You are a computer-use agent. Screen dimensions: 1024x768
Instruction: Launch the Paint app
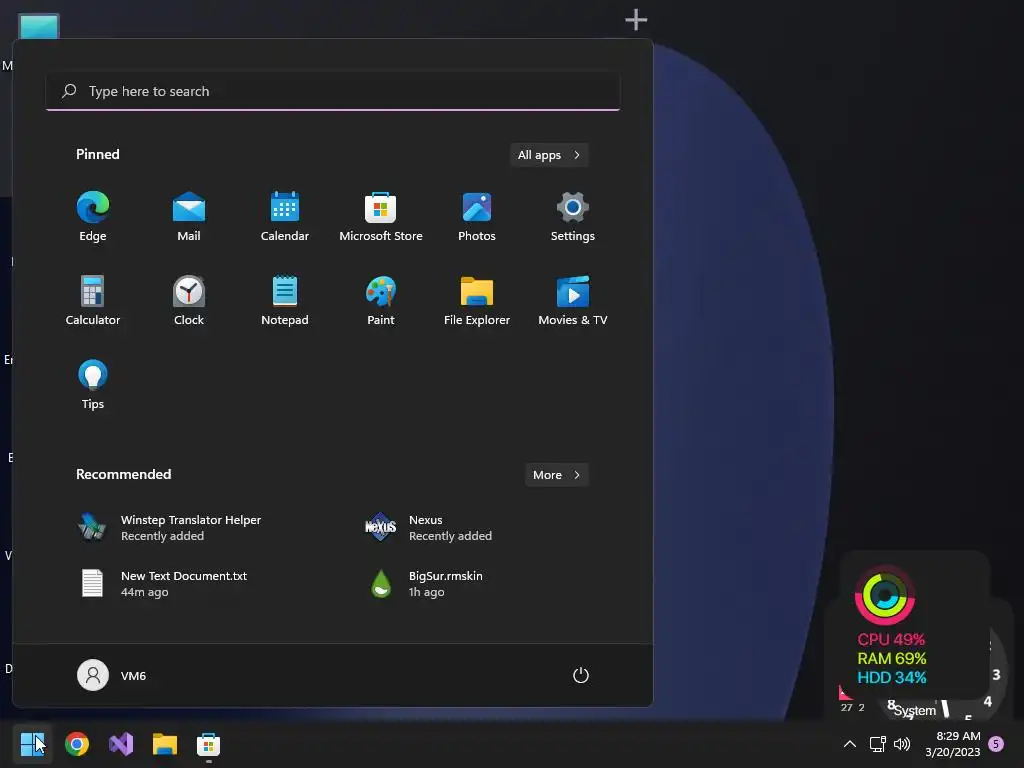(381, 300)
